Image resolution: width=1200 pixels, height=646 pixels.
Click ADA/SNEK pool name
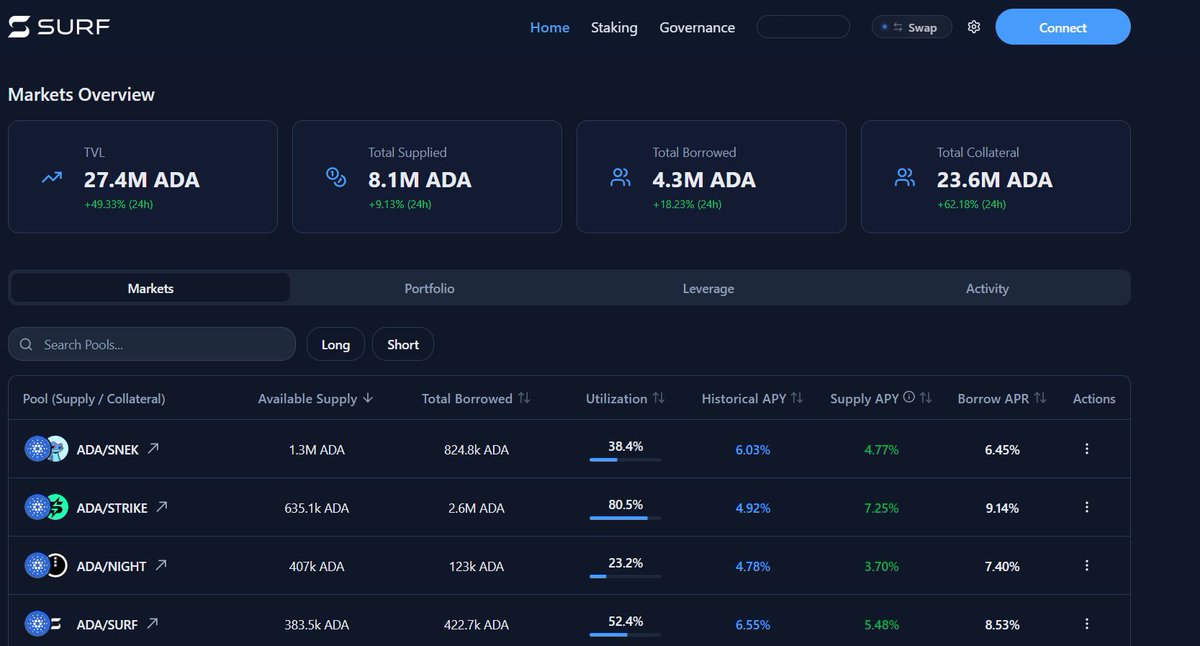(108, 449)
